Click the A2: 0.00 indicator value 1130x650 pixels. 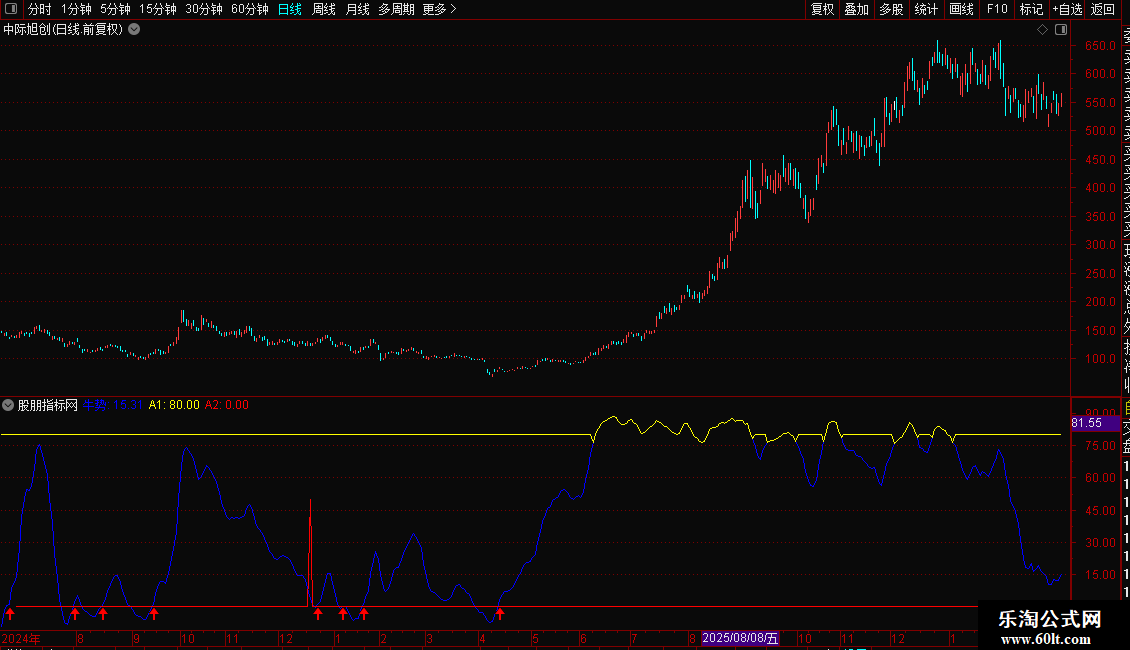click(226, 405)
